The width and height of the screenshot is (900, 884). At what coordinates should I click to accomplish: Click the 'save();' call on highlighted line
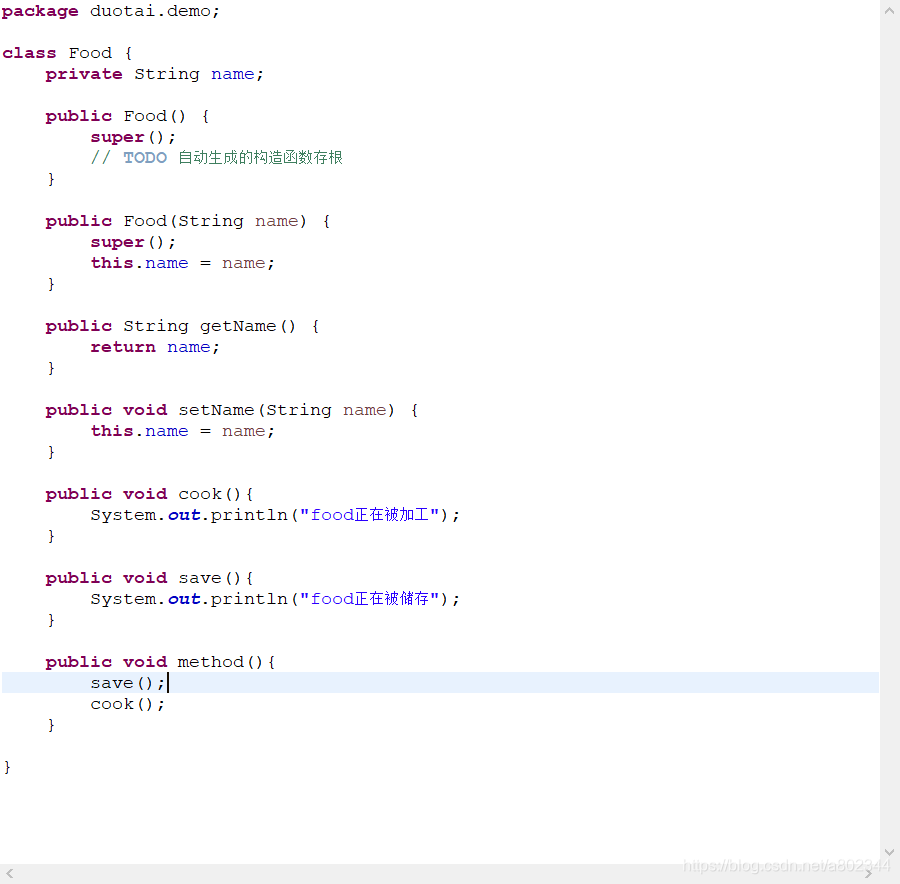click(128, 683)
